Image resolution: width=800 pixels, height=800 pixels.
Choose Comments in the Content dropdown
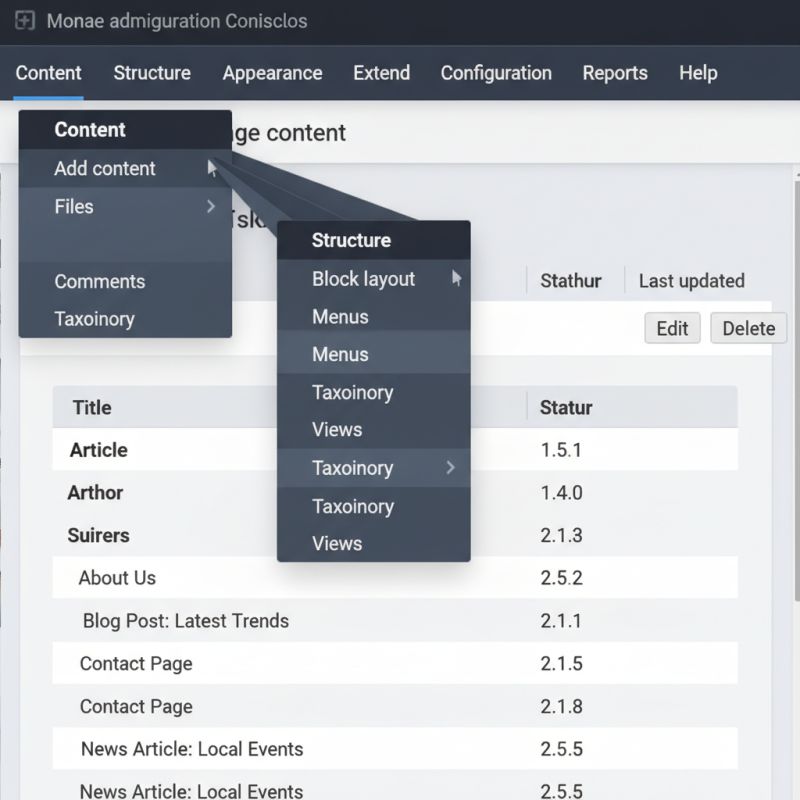point(125,281)
